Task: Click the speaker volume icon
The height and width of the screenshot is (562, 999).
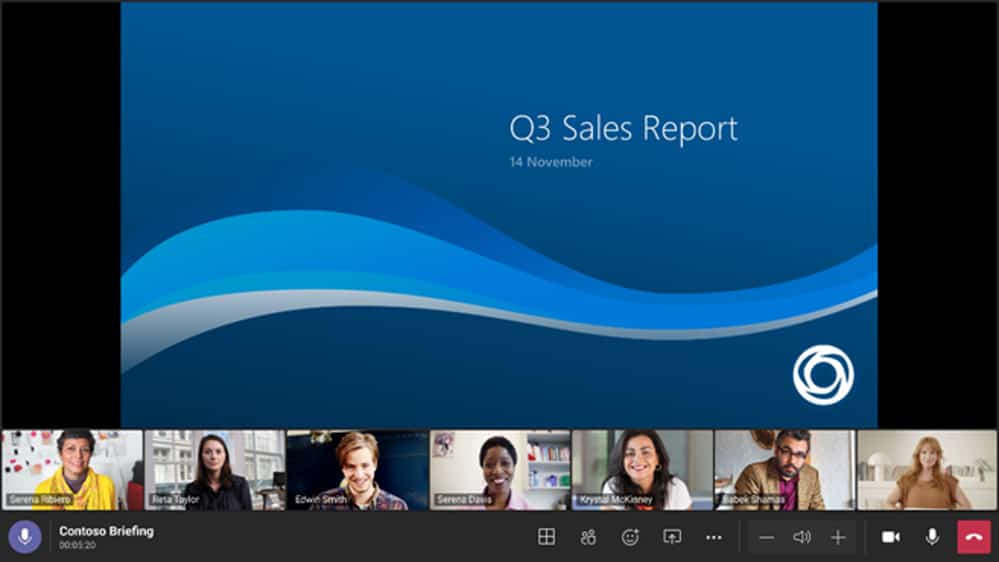Action: (802, 537)
